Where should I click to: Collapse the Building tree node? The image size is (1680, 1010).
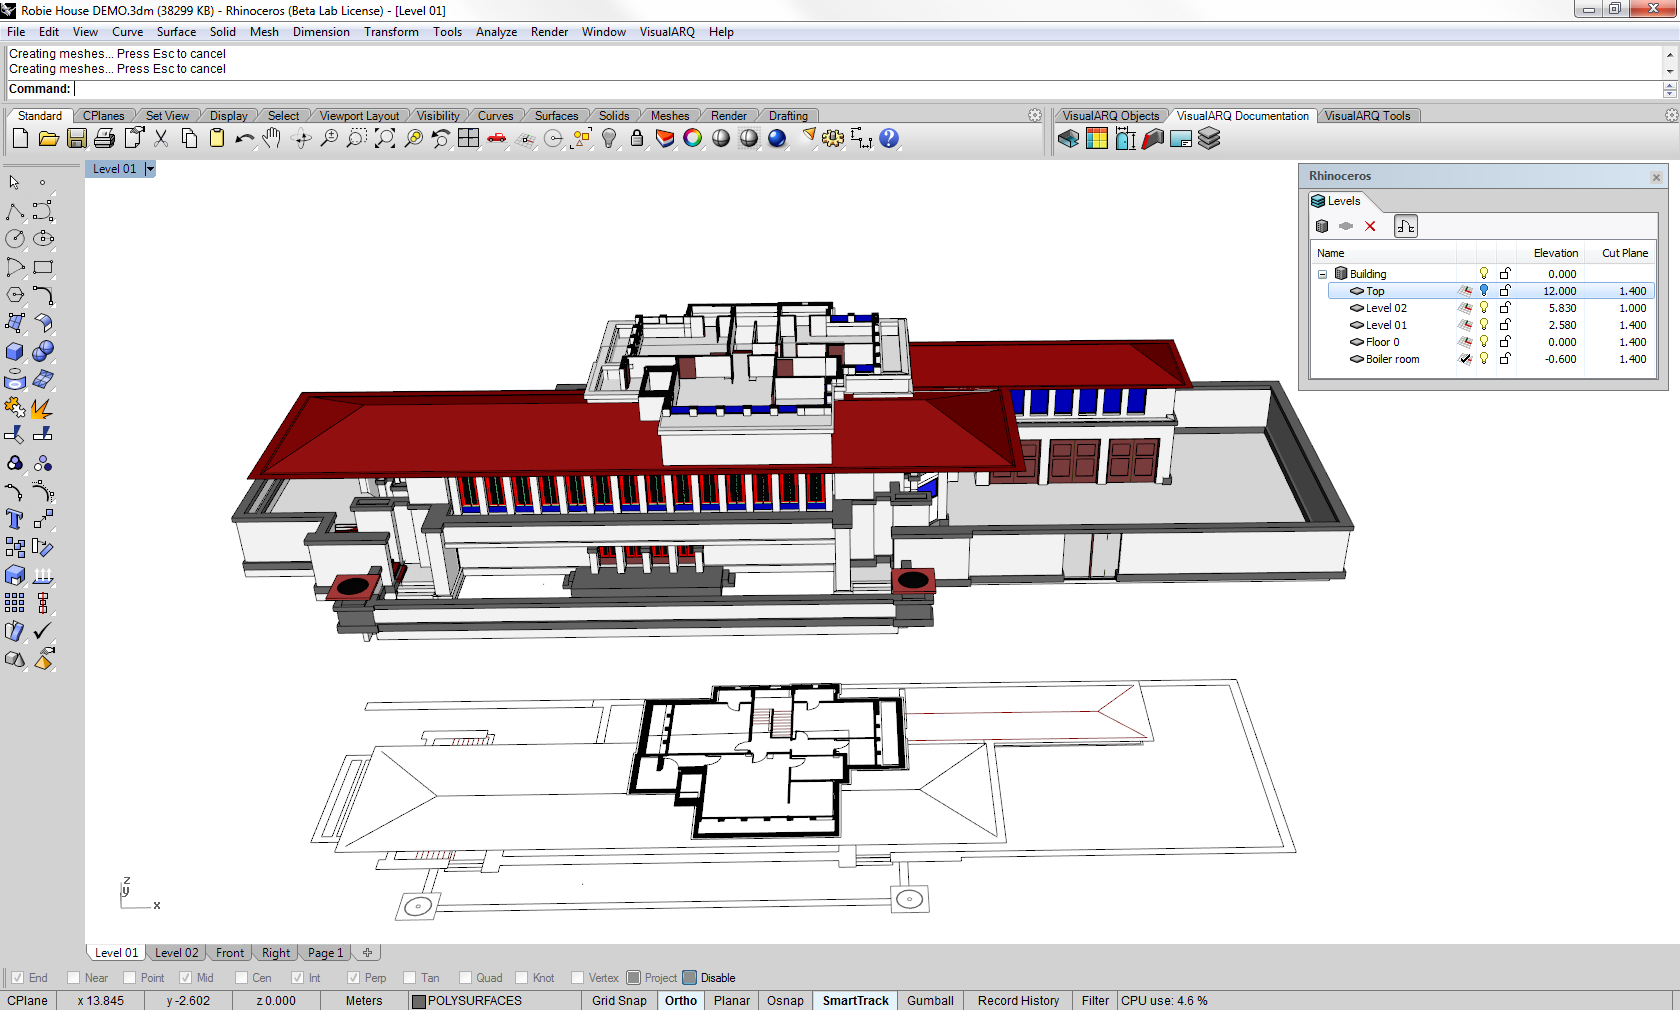[1322, 274]
